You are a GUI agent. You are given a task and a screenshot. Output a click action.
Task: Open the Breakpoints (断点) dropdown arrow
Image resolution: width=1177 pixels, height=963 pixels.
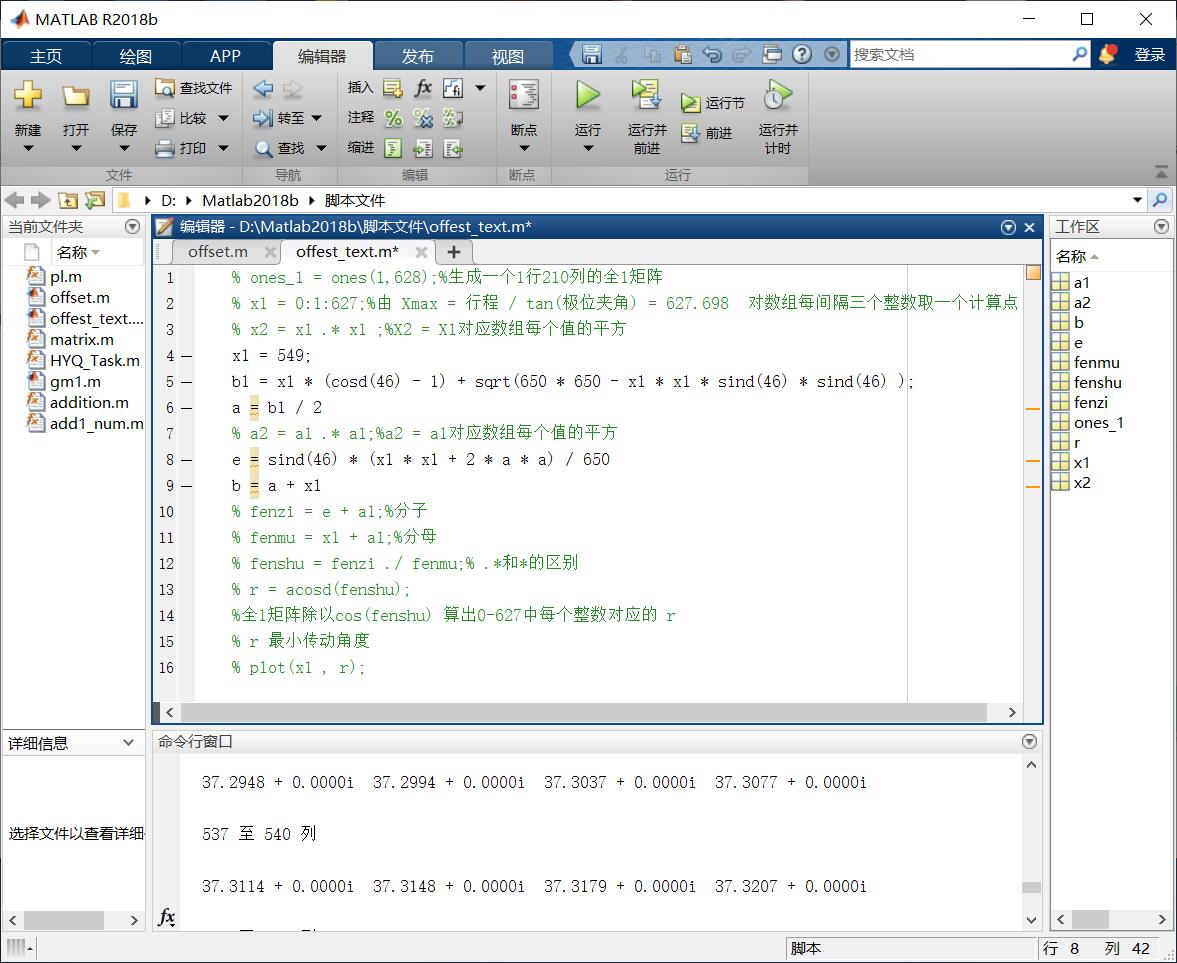(524, 149)
